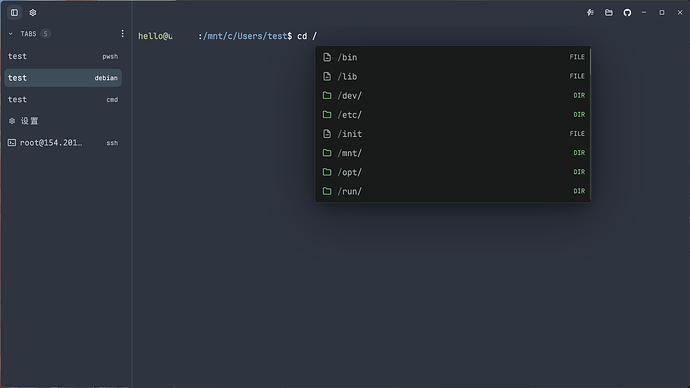Pick the /mnt/ directory suggestion
690x388 pixels.
point(453,153)
